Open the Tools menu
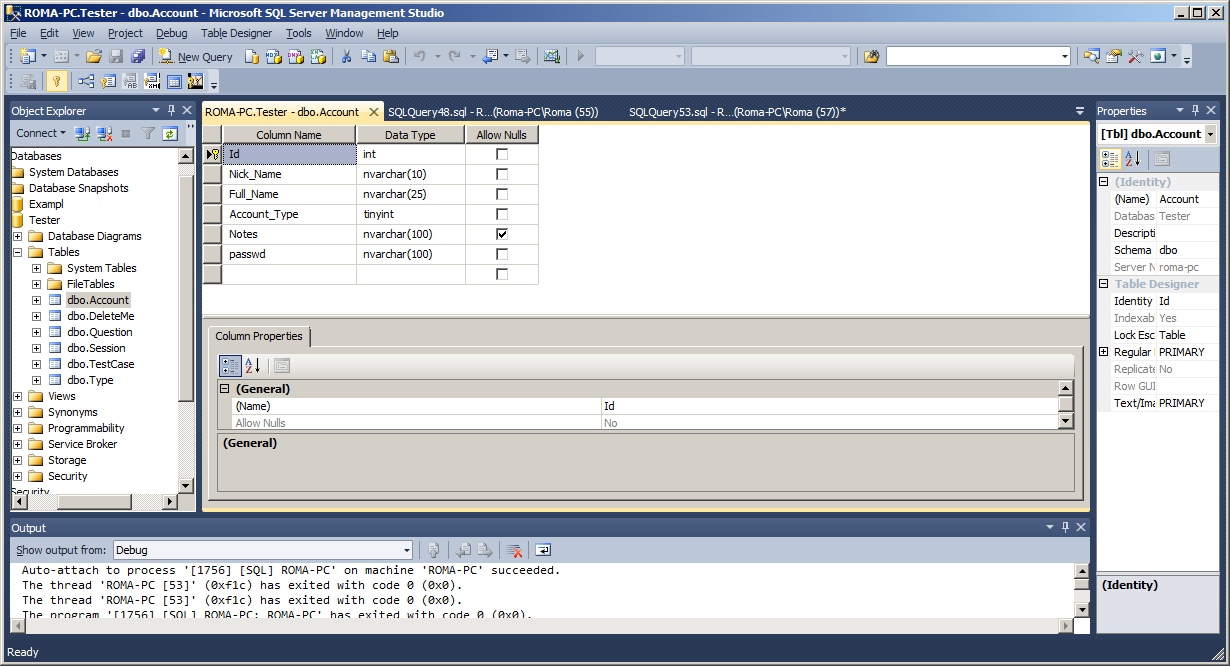 click(x=299, y=33)
